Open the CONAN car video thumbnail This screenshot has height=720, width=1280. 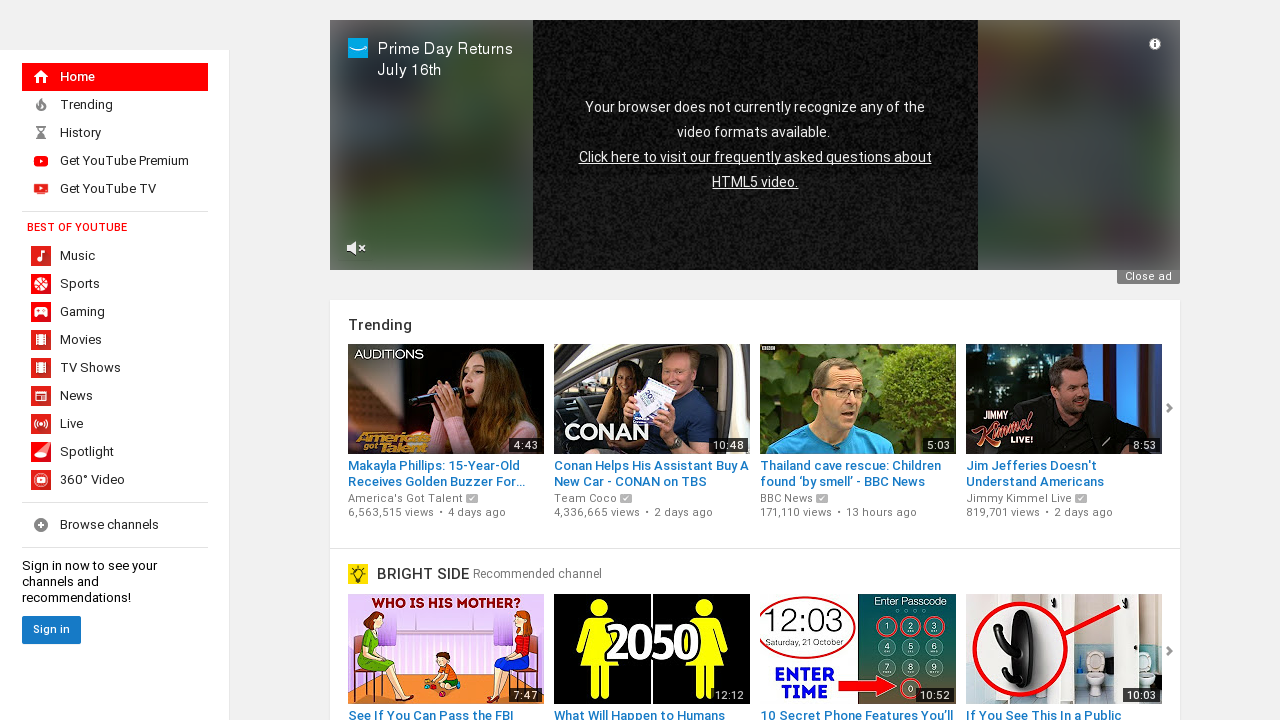pos(652,399)
